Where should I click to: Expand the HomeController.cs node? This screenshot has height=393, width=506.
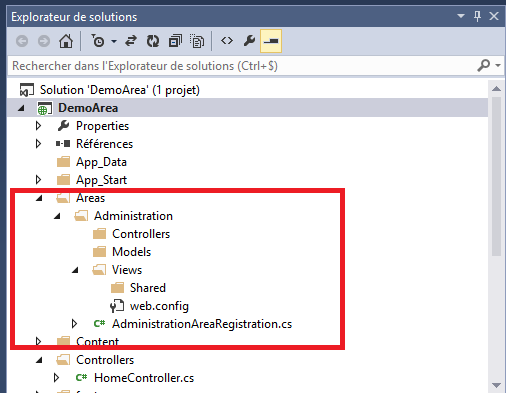[56, 378]
